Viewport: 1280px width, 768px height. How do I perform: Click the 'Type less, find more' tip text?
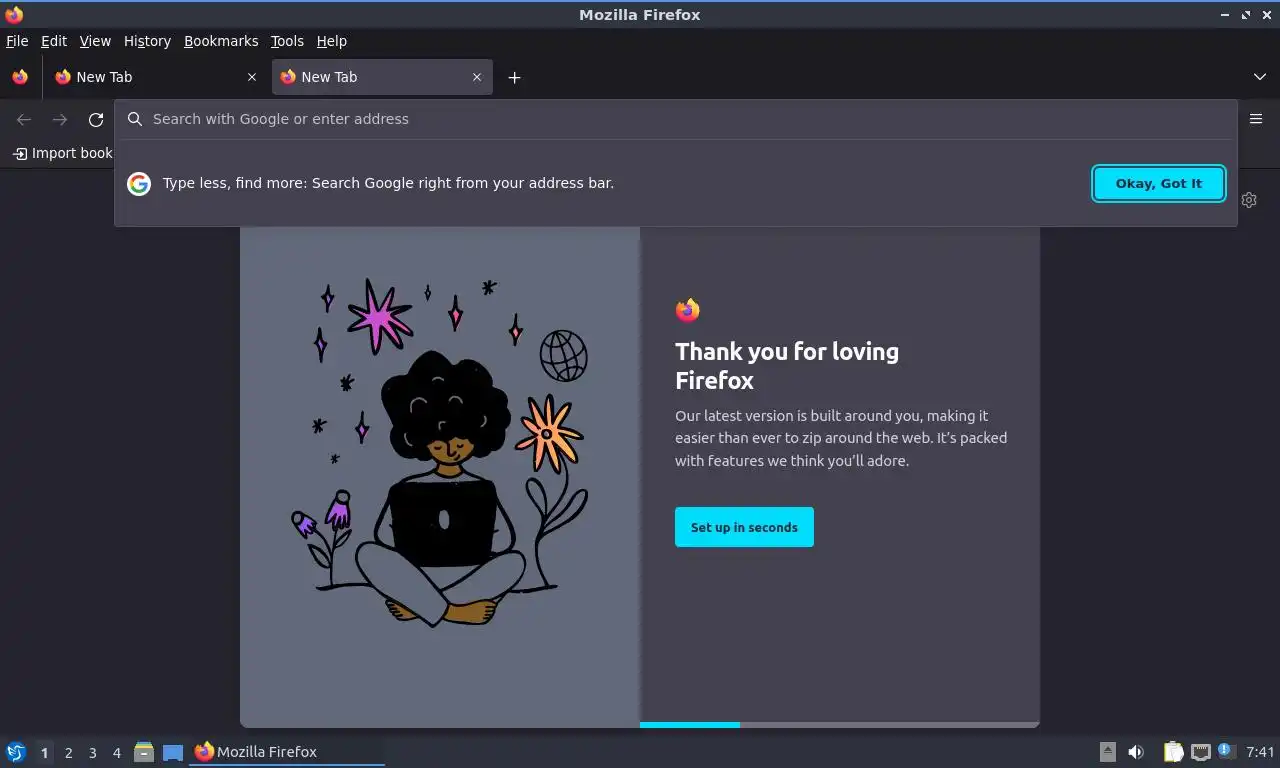pos(388,183)
